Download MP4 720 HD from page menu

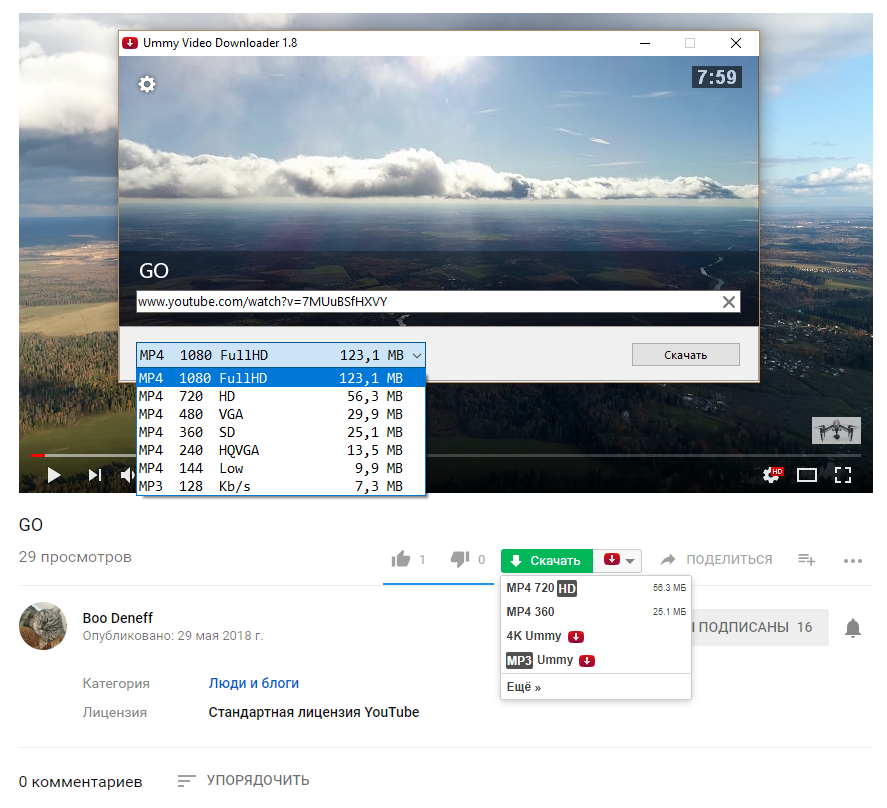click(x=596, y=588)
